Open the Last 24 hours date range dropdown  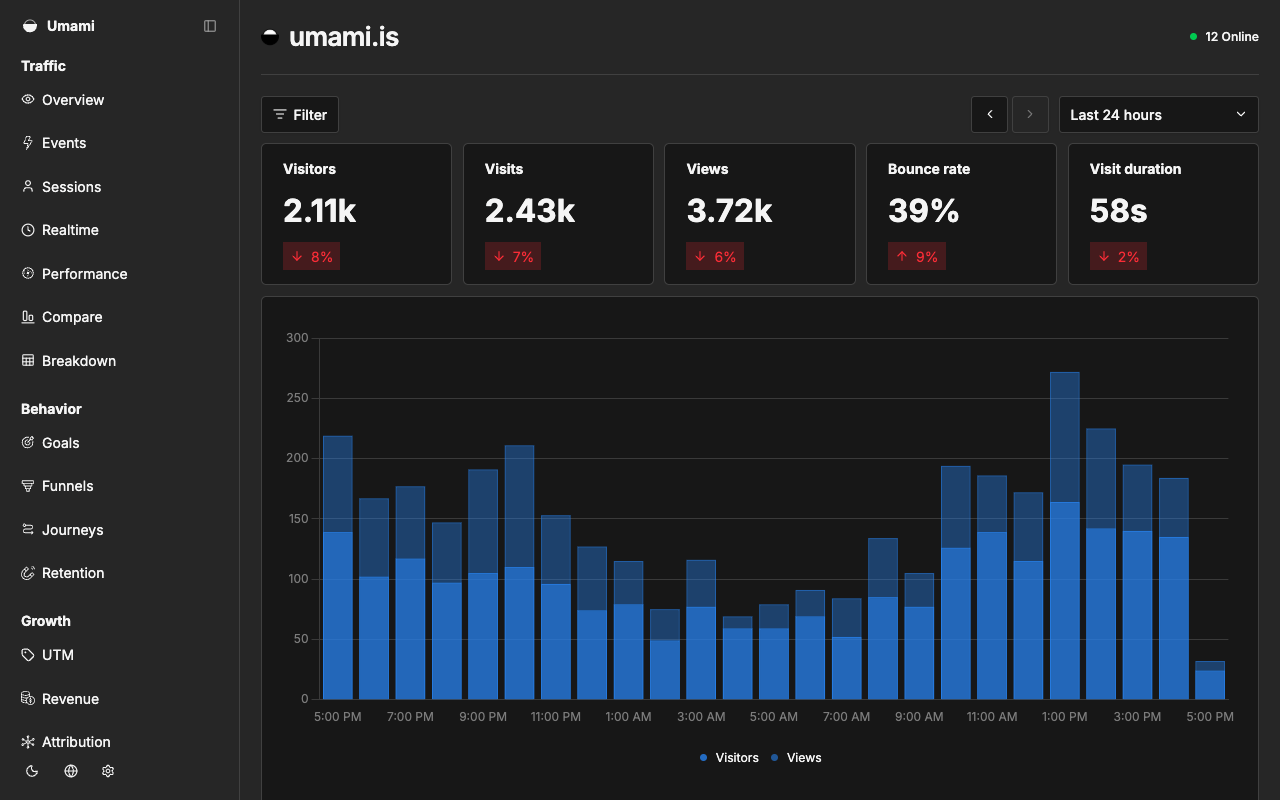pos(1158,115)
